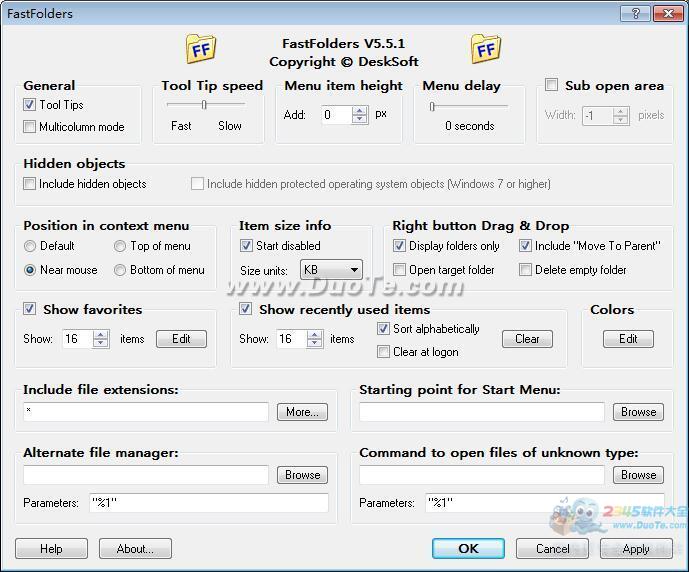Click recently used Show items number field
The height and width of the screenshot is (572, 689).
click(291, 339)
